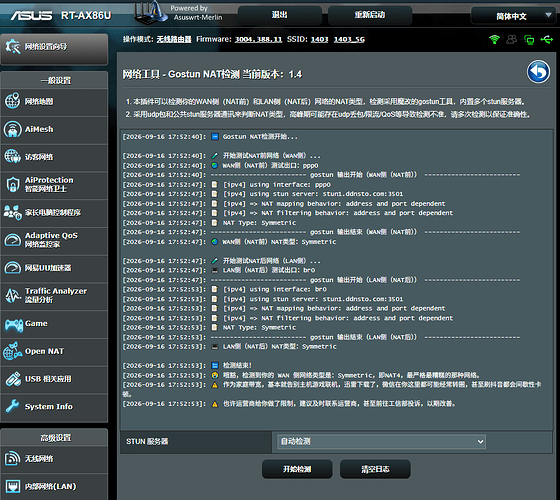This screenshot has height=500, width=560.
Task: Click the green USB status icon
Action: (x=546, y=39)
